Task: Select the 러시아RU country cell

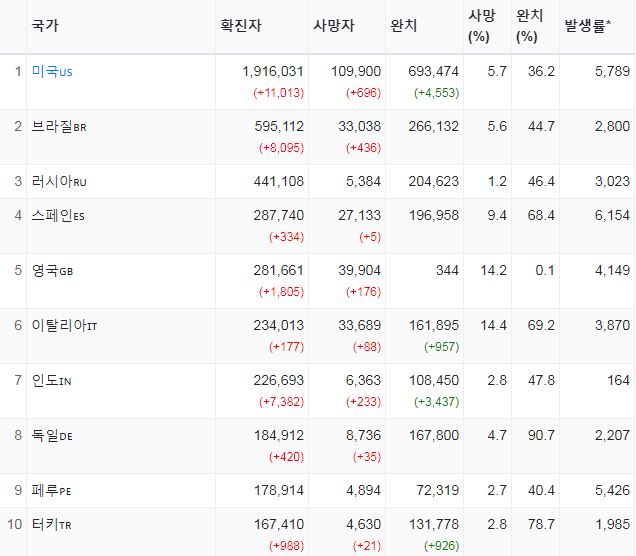Action: (x=60, y=181)
